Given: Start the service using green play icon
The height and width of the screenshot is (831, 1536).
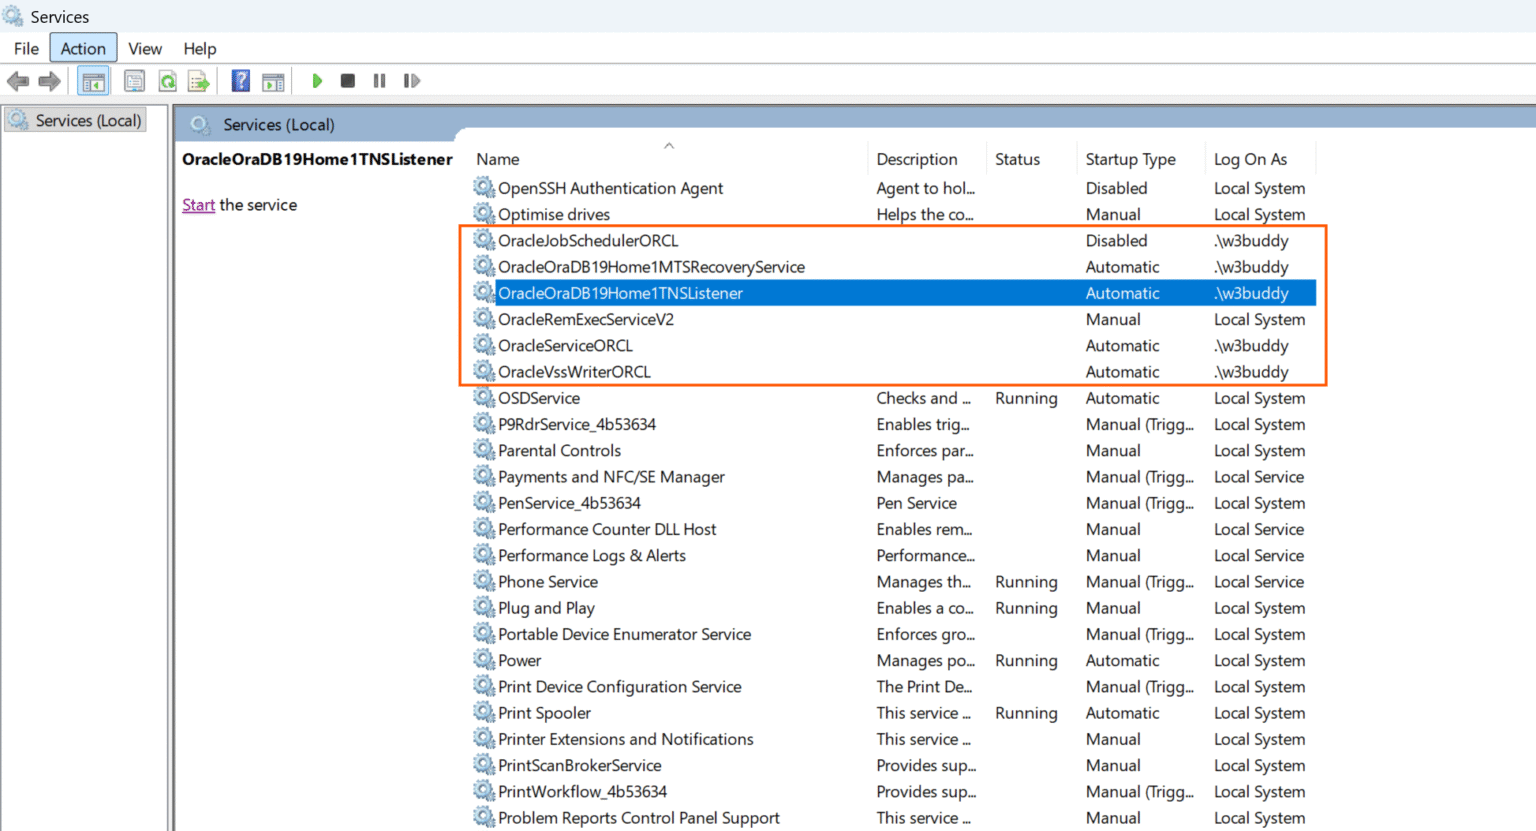Looking at the screenshot, I should (317, 81).
